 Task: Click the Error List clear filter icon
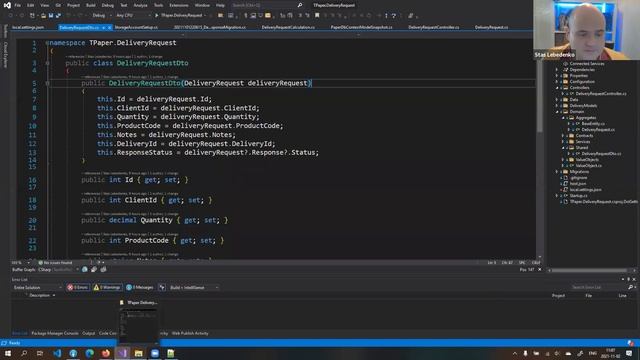[x=162, y=288]
